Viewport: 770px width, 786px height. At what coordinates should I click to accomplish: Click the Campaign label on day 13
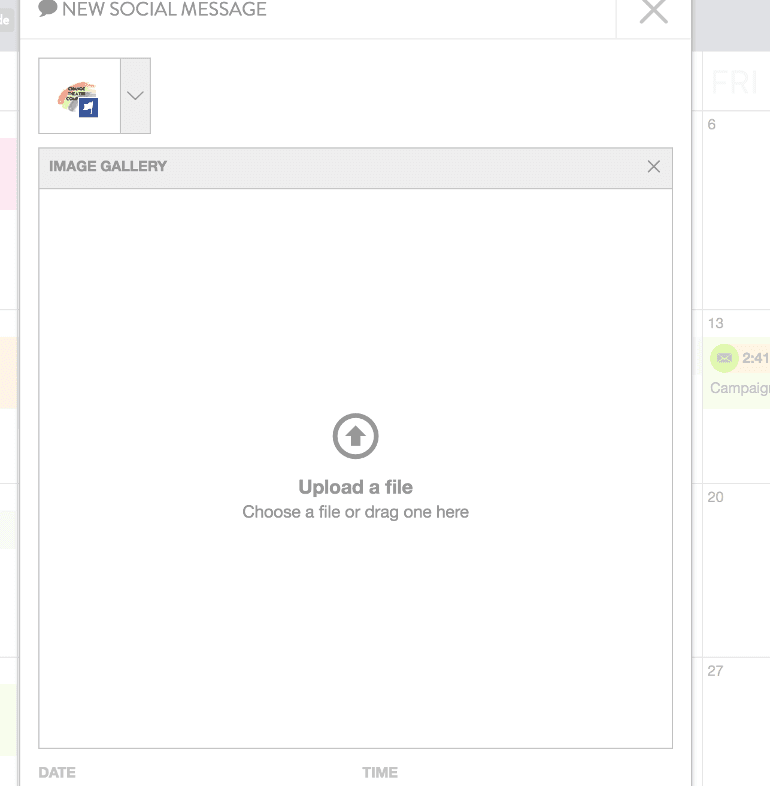(x=739, y=388)
